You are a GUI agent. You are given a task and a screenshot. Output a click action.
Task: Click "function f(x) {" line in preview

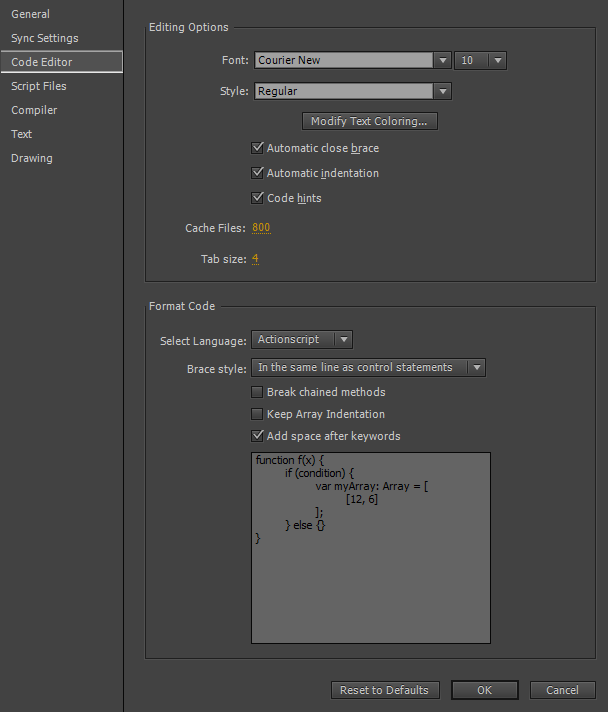point(290,460)
